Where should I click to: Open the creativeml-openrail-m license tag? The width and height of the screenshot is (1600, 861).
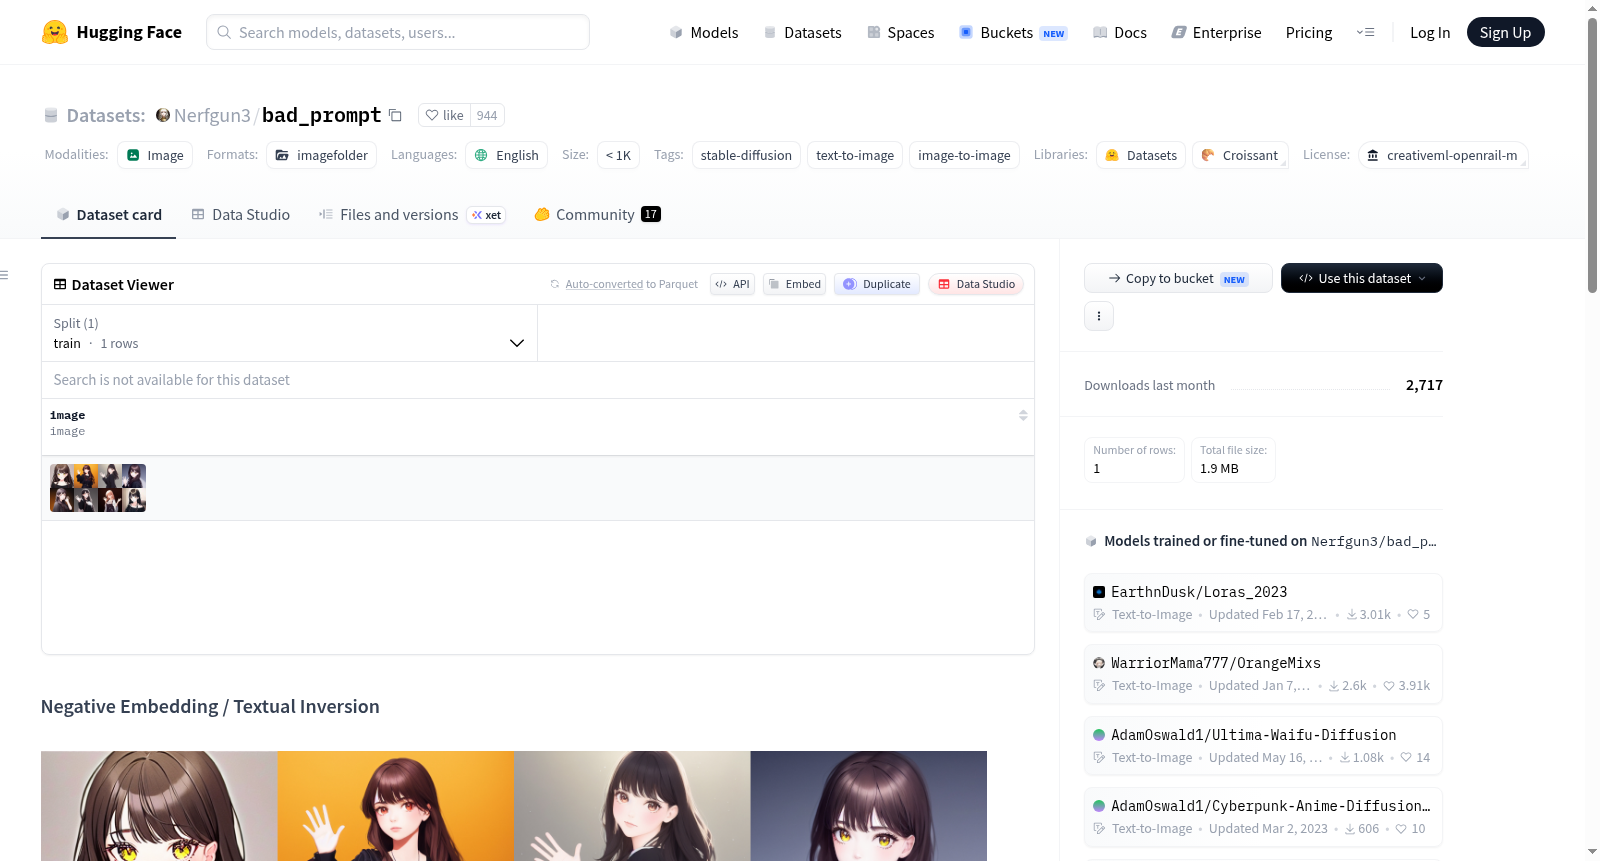point(1443,155)
